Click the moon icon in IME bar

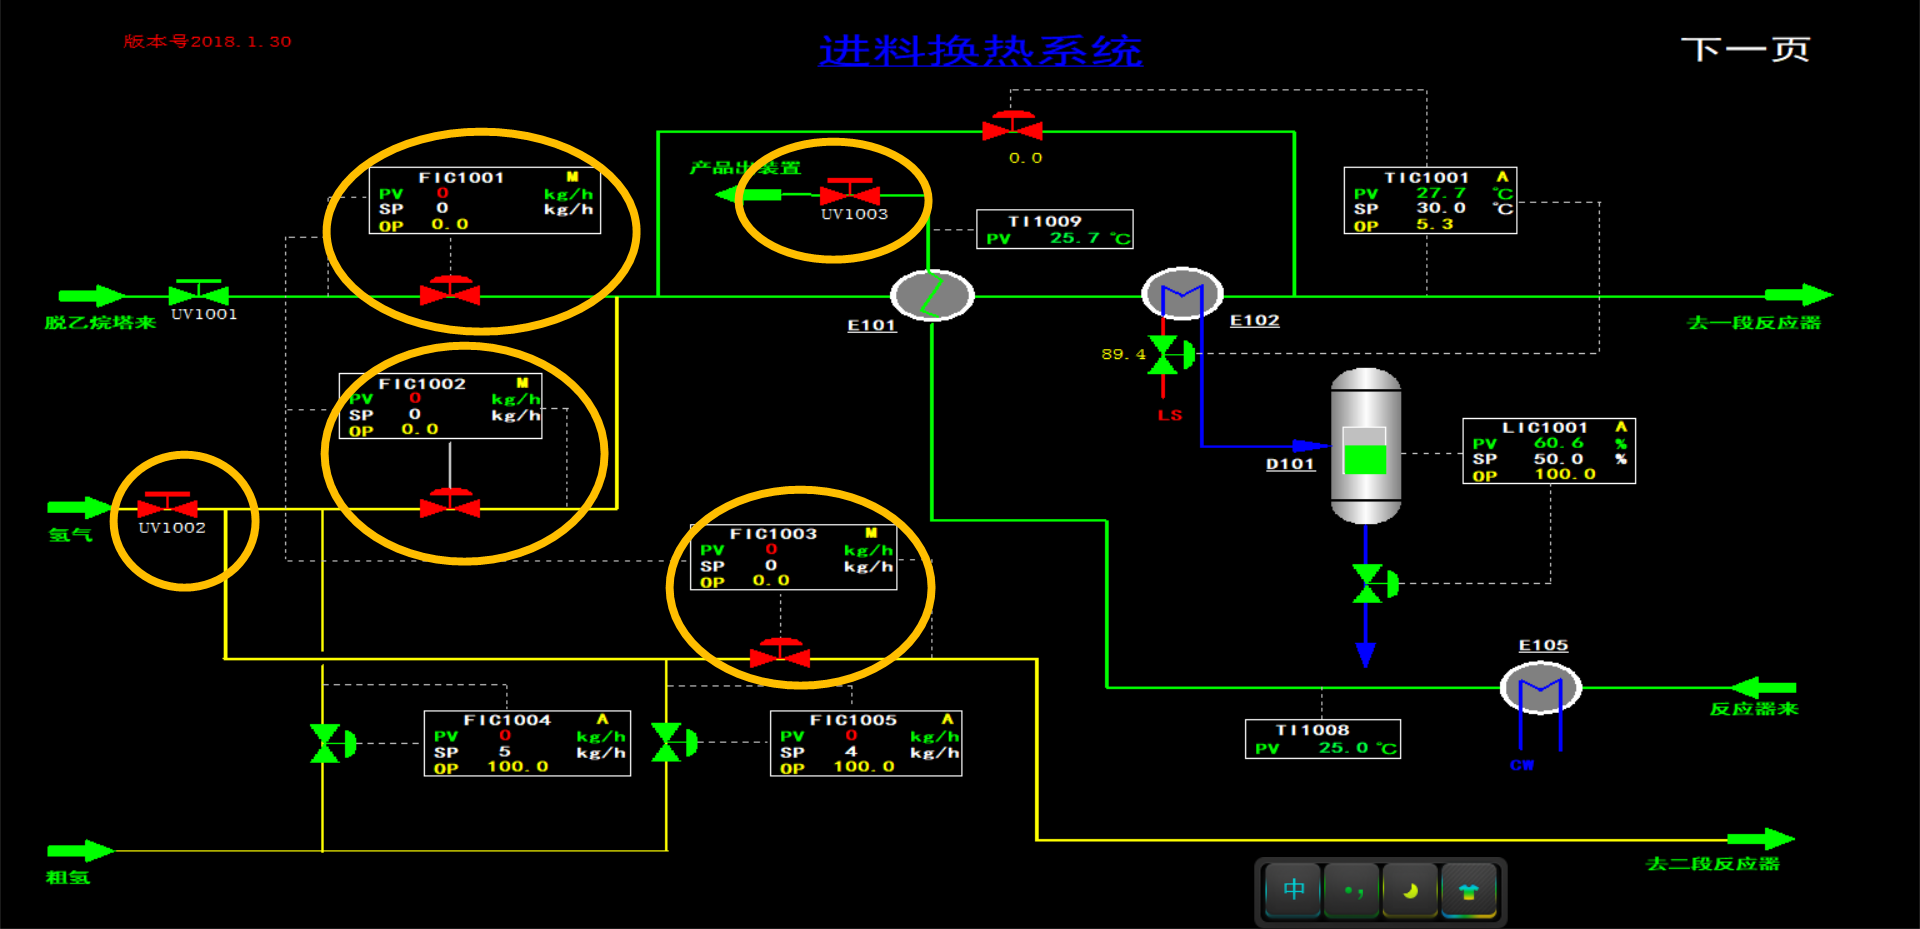(x=1410, y=890)
